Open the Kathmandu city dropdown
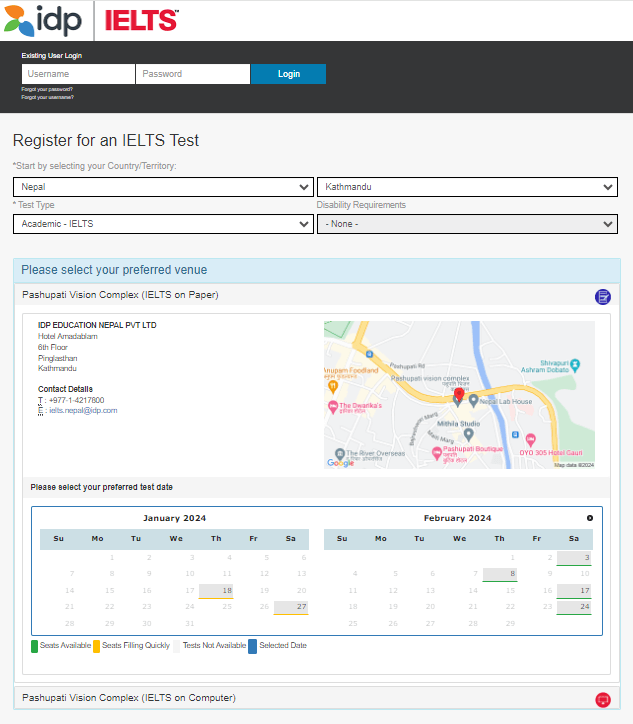This screenshot has height=724, width=633. click(x=467, y=187)
